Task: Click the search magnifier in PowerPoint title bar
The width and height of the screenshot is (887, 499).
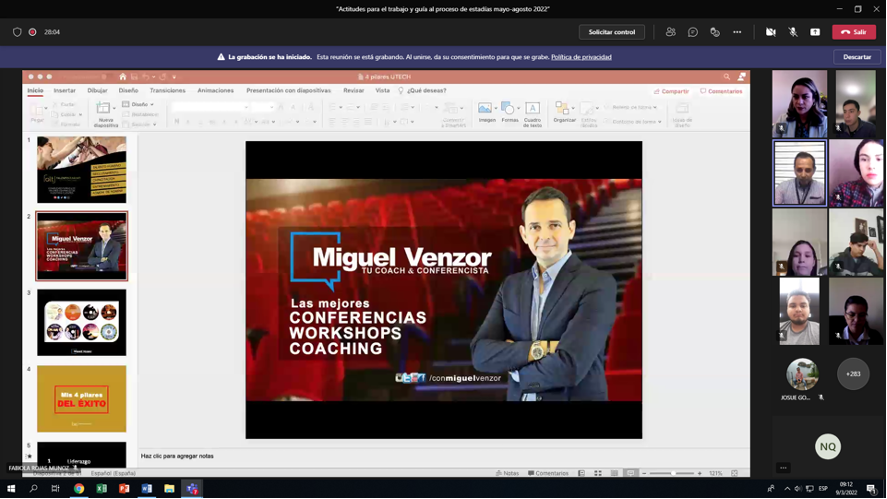Action: coord(726,76)
